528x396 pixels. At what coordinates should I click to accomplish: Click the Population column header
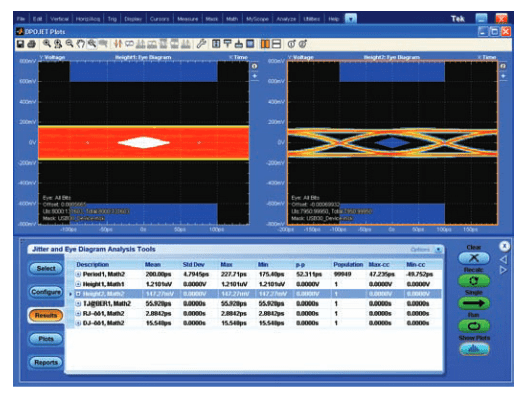(348, 264)
